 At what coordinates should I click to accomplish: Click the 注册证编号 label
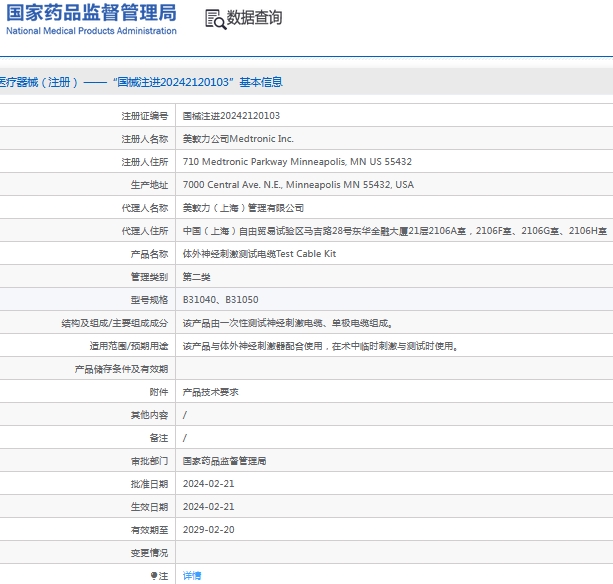point(145,116)
